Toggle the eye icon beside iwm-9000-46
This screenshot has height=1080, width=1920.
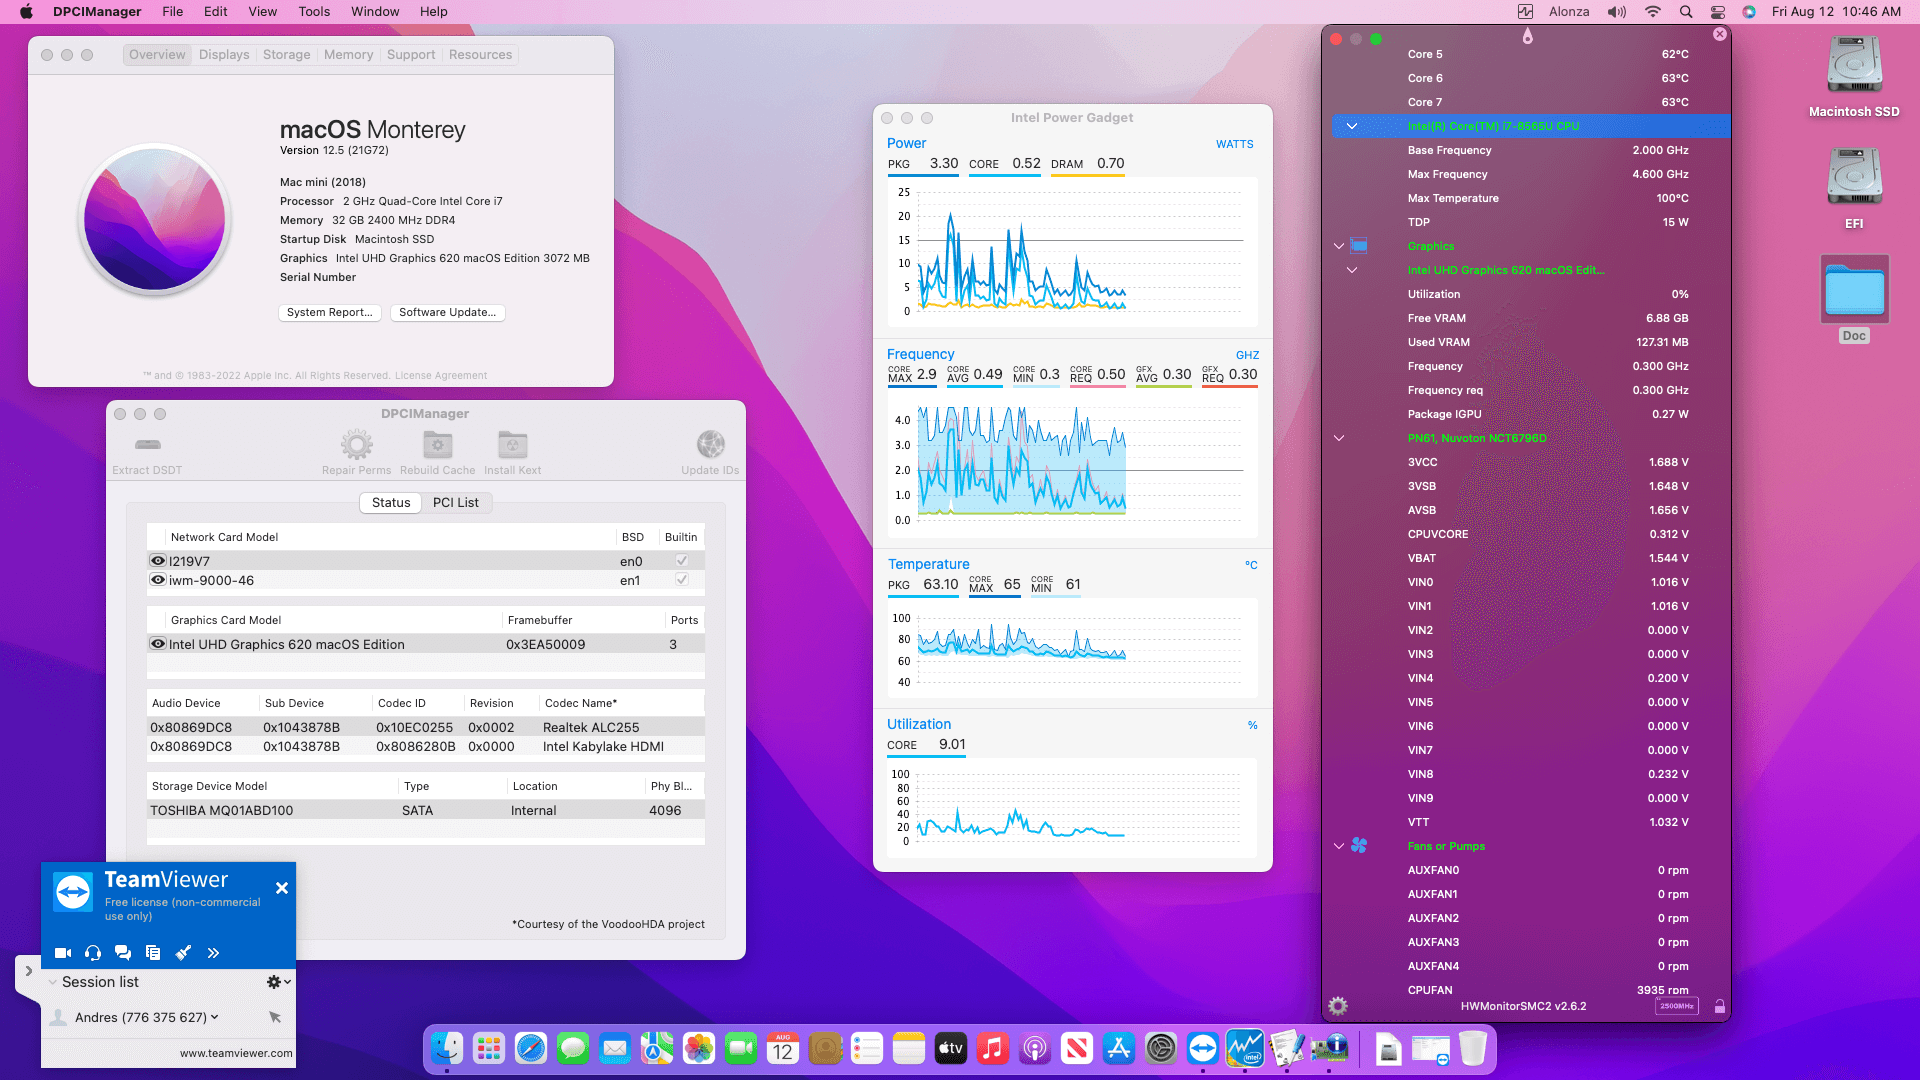[x=158, y=580]
